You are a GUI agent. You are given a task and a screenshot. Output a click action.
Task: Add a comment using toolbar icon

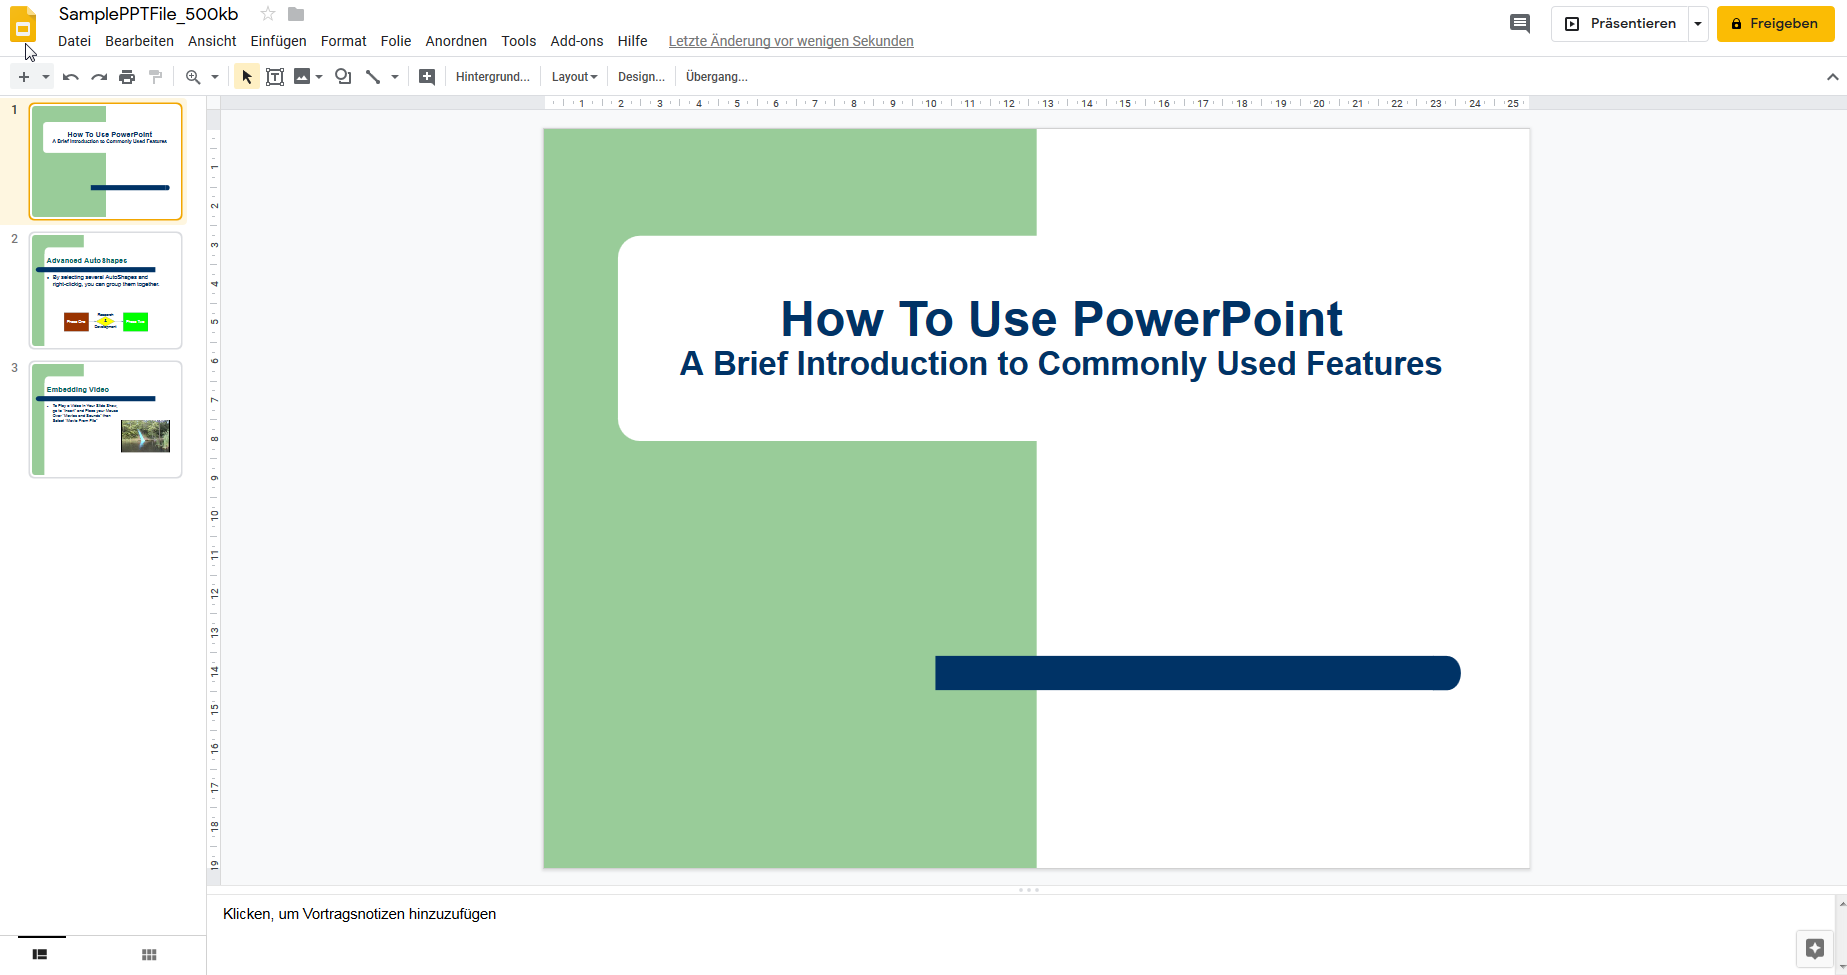[427, 77]
